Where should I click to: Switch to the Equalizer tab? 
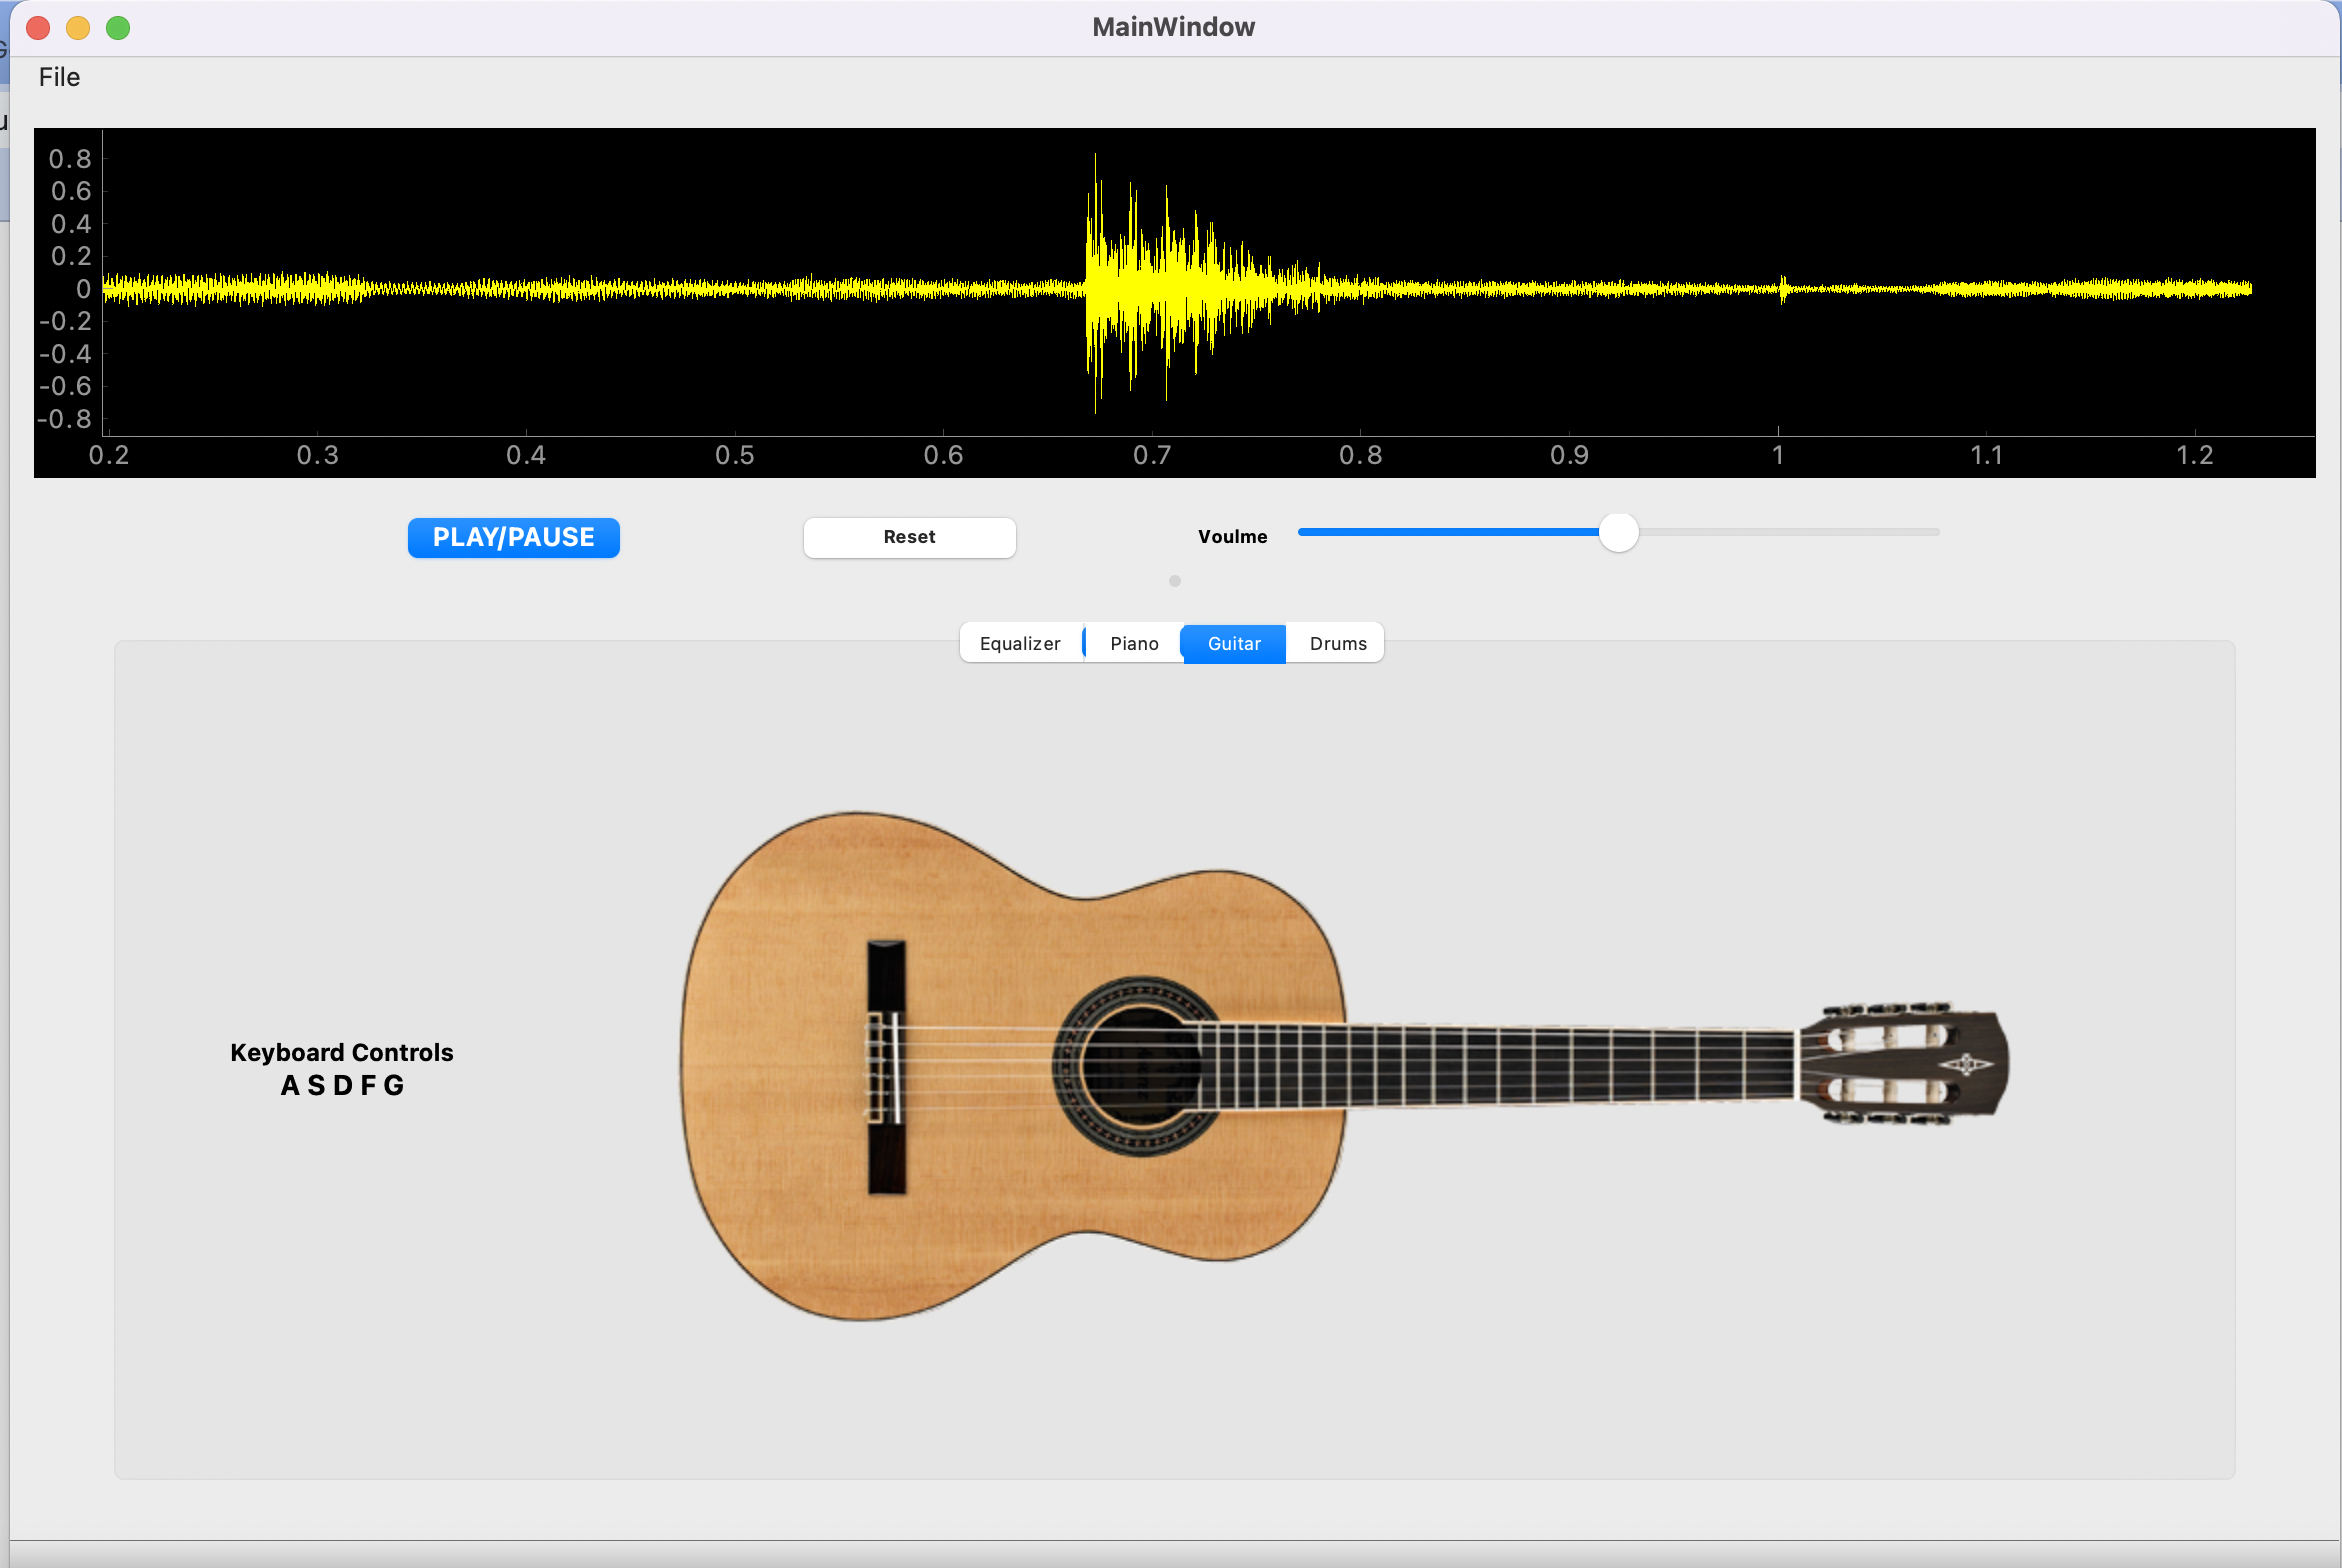[x=1019, y=643]
